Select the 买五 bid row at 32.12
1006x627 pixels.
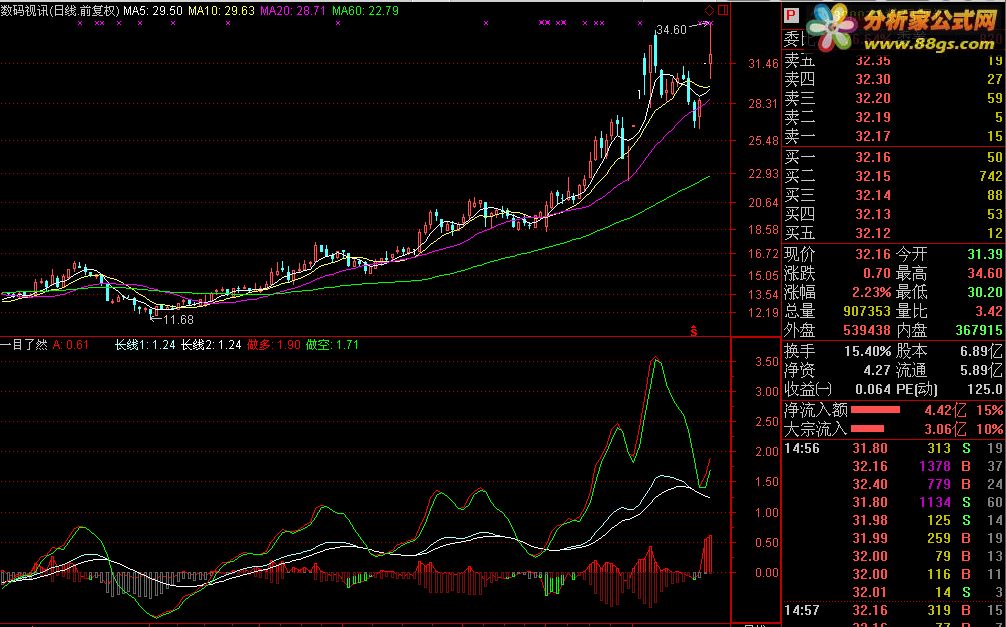pos(893,233)
